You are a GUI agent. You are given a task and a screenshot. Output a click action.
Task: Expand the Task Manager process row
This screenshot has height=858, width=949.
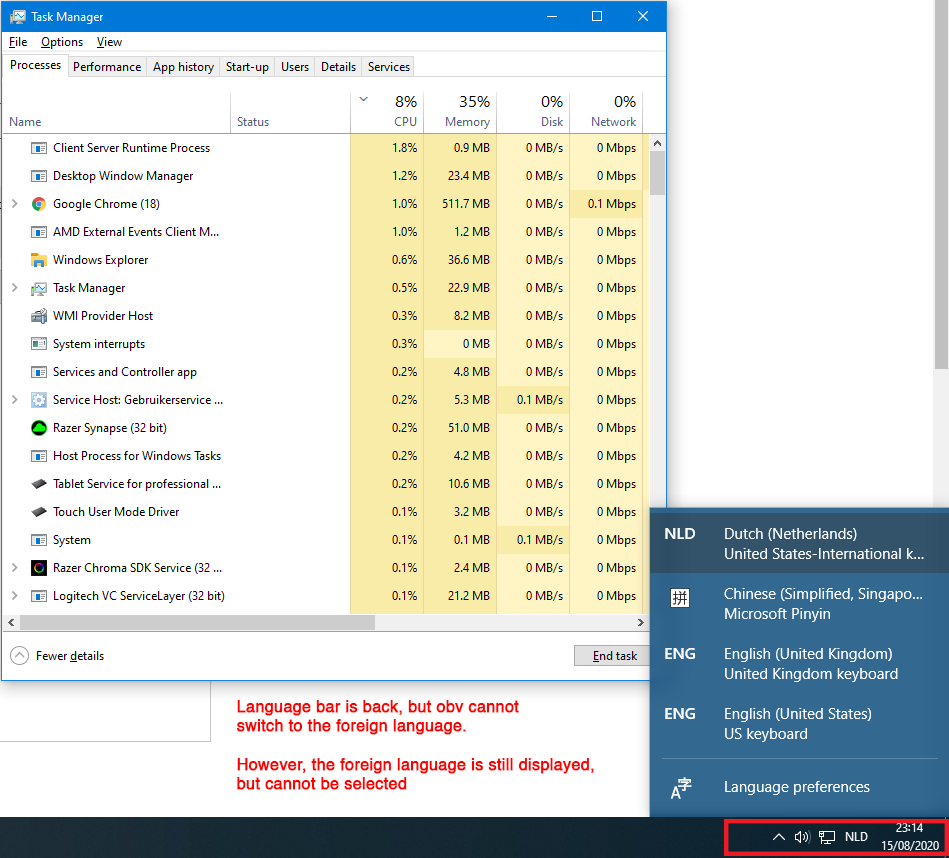(x=15, y=288)
